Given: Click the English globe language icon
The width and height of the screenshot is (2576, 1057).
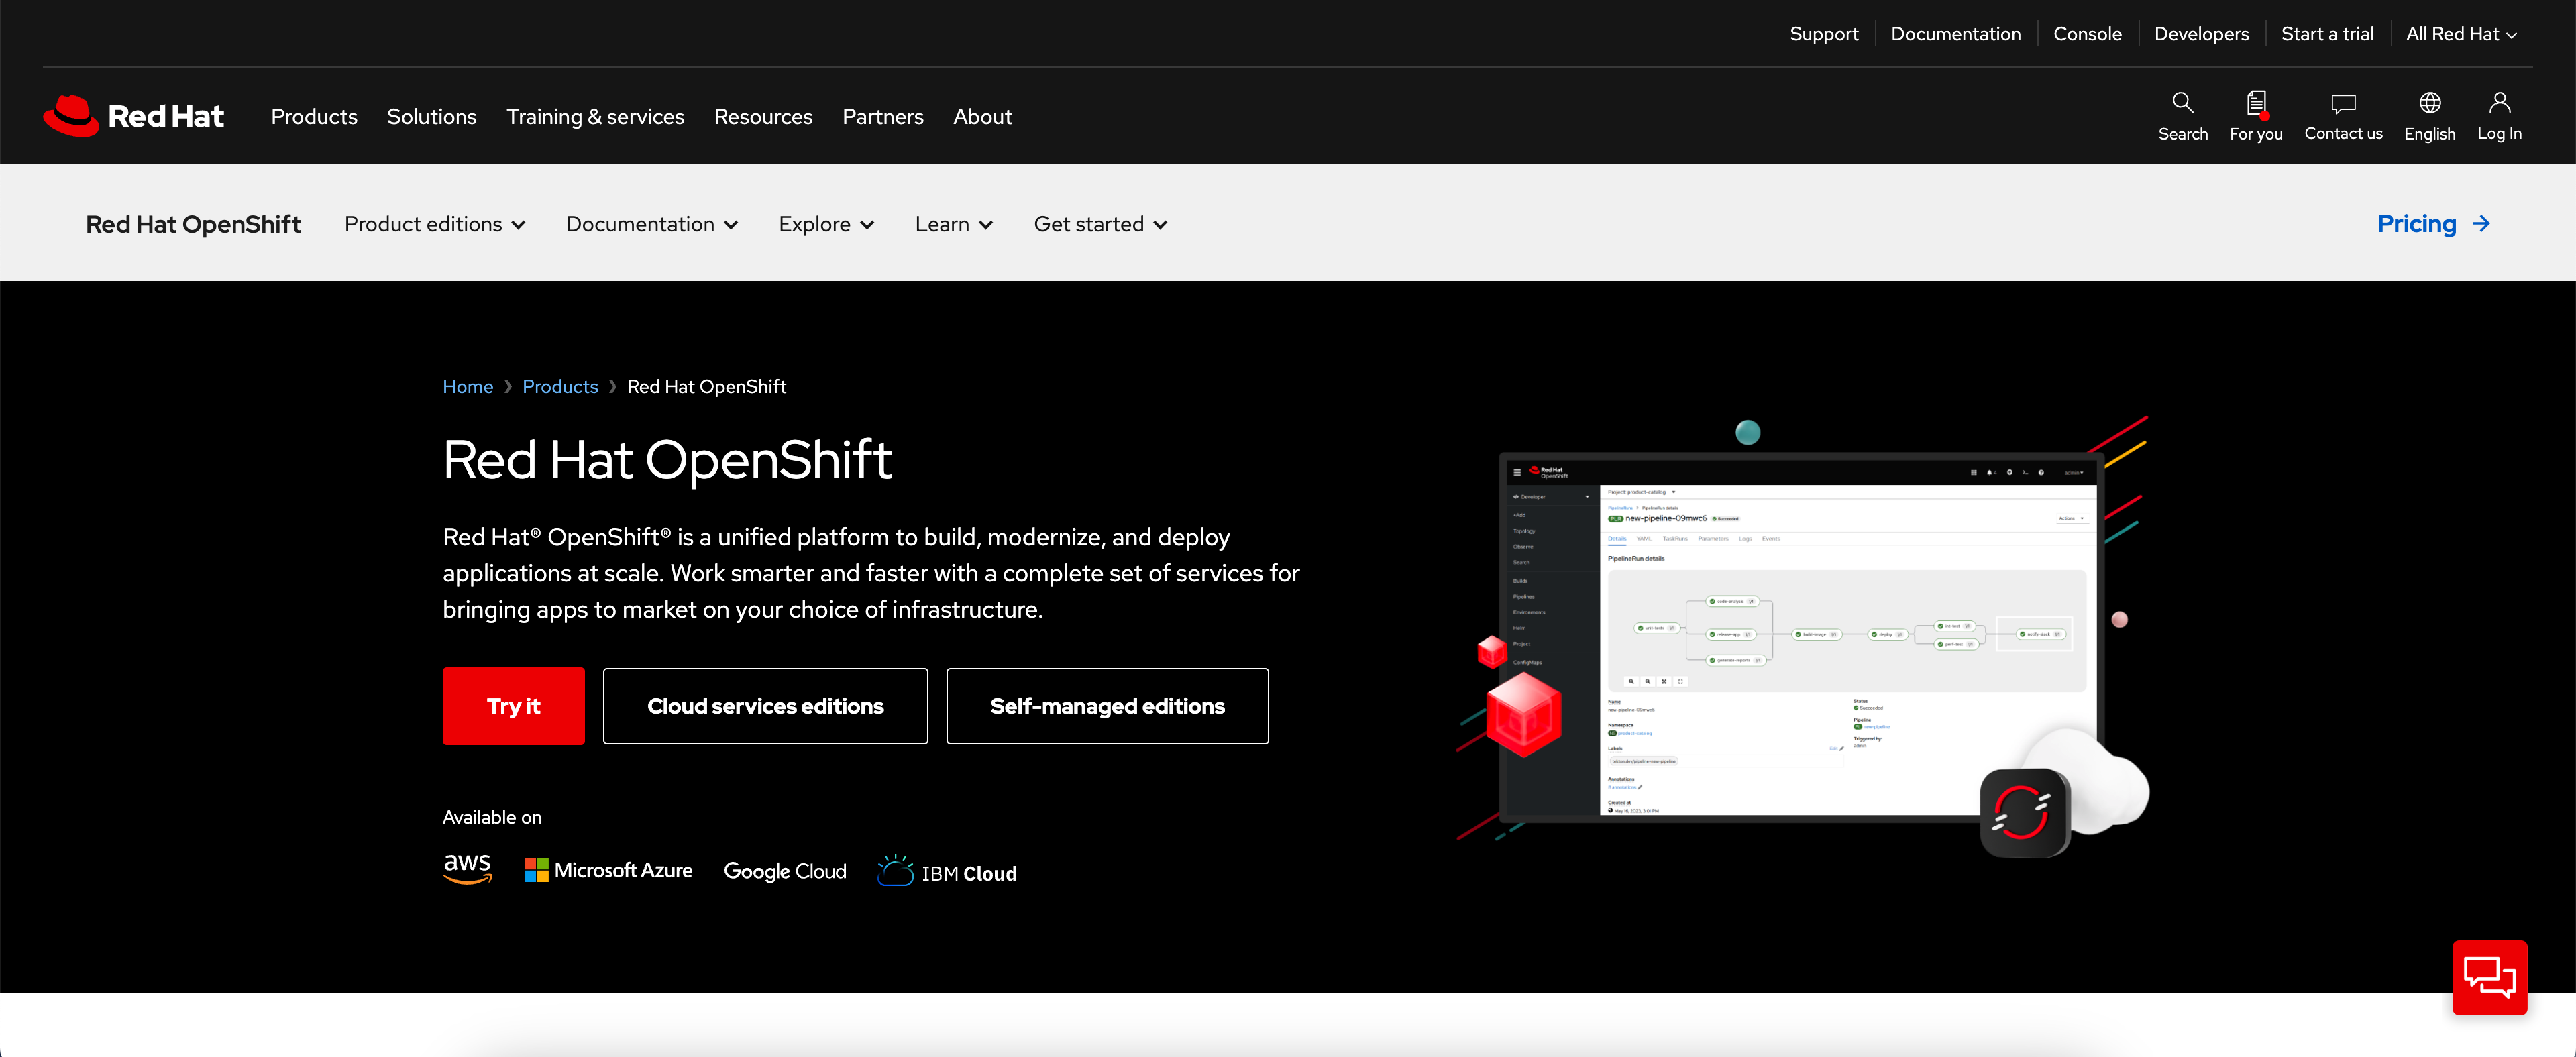Looking at the screenshot, I should (x=2429, y=103).
